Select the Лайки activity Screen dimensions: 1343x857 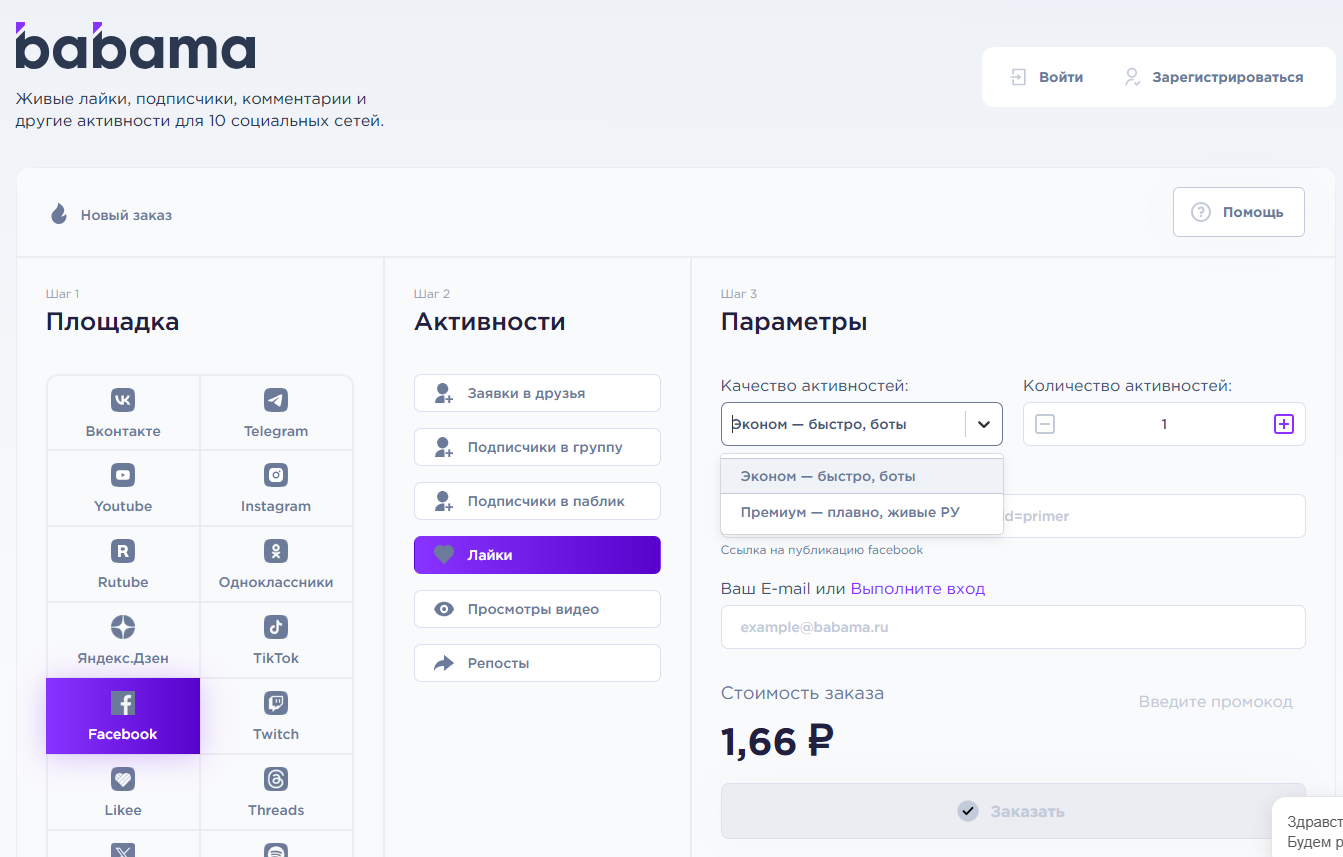click(537, 555)
